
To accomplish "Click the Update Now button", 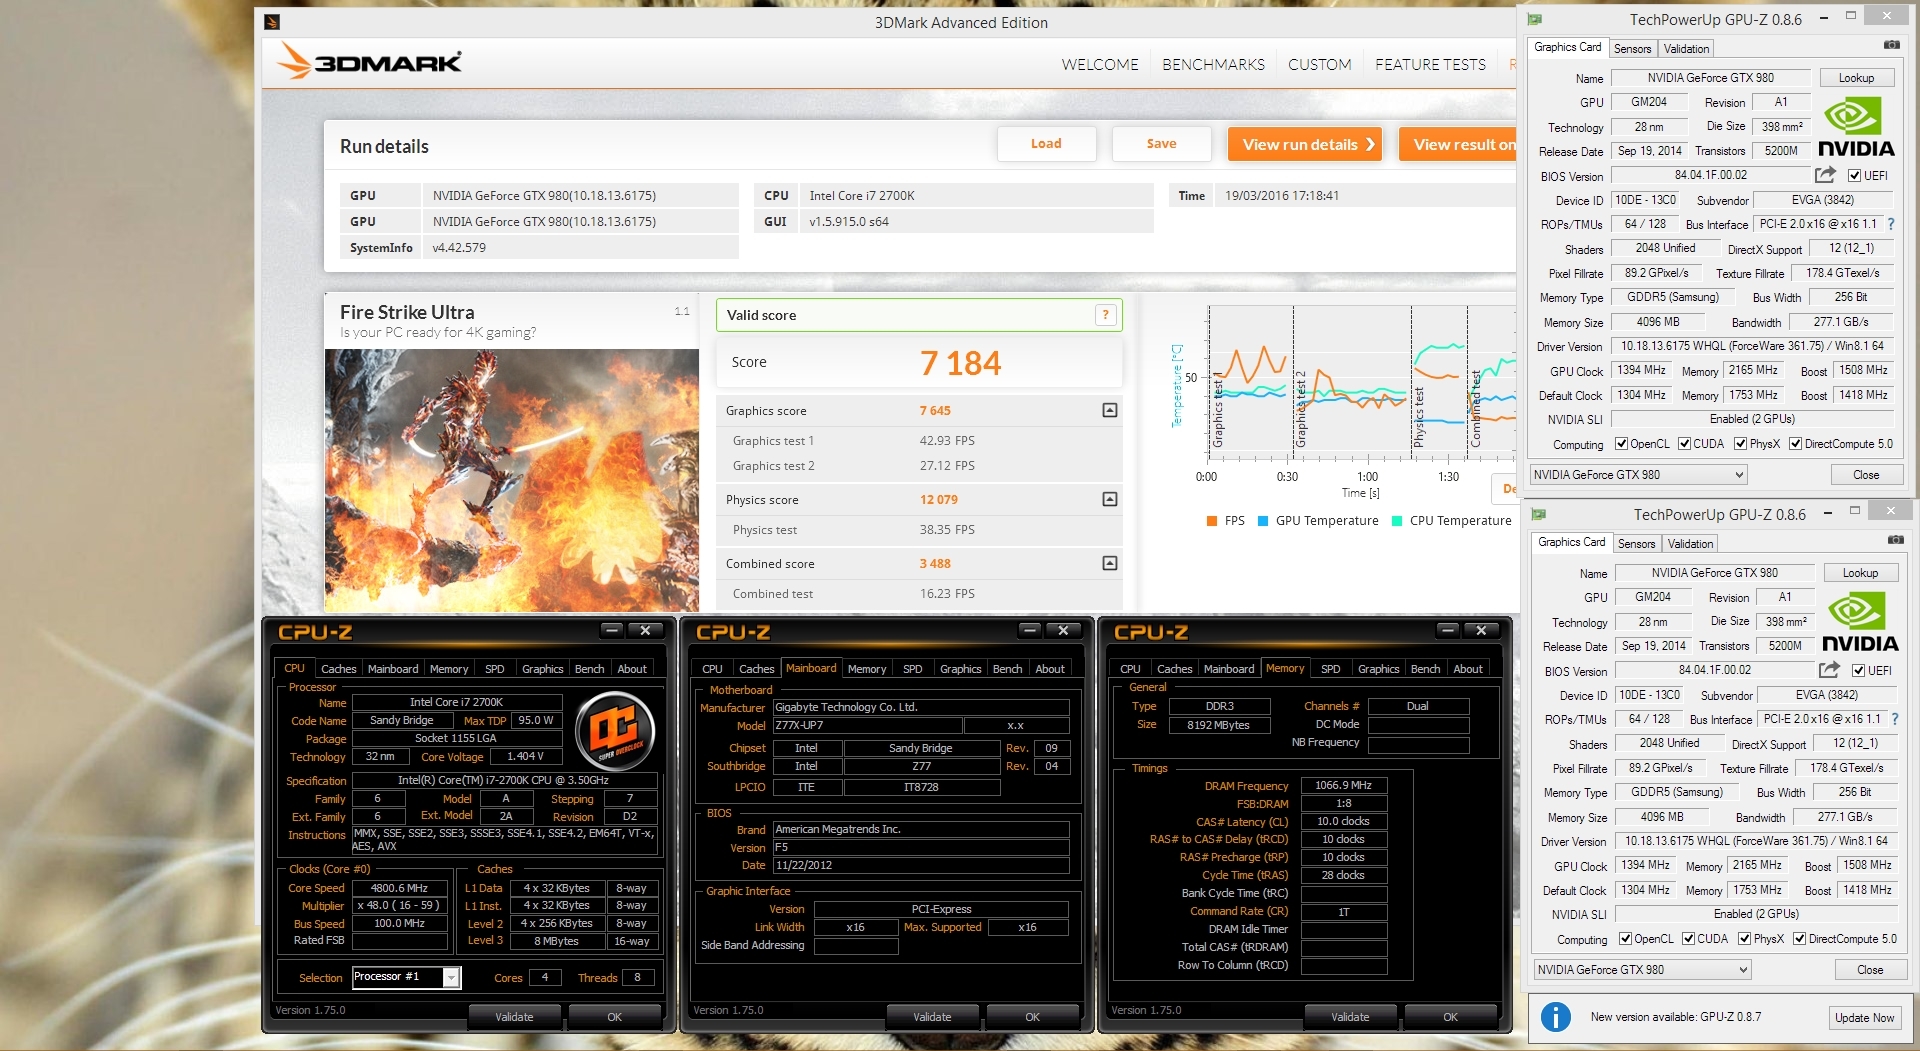I will [x=1864, y=1018].
